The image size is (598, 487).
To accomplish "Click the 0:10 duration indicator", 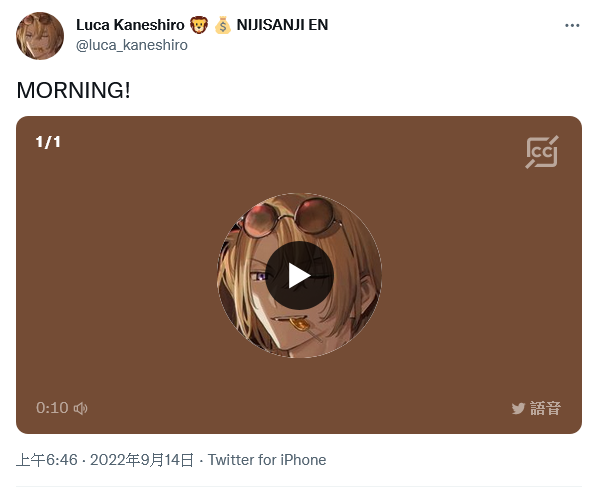I will (x=52, y=408).
